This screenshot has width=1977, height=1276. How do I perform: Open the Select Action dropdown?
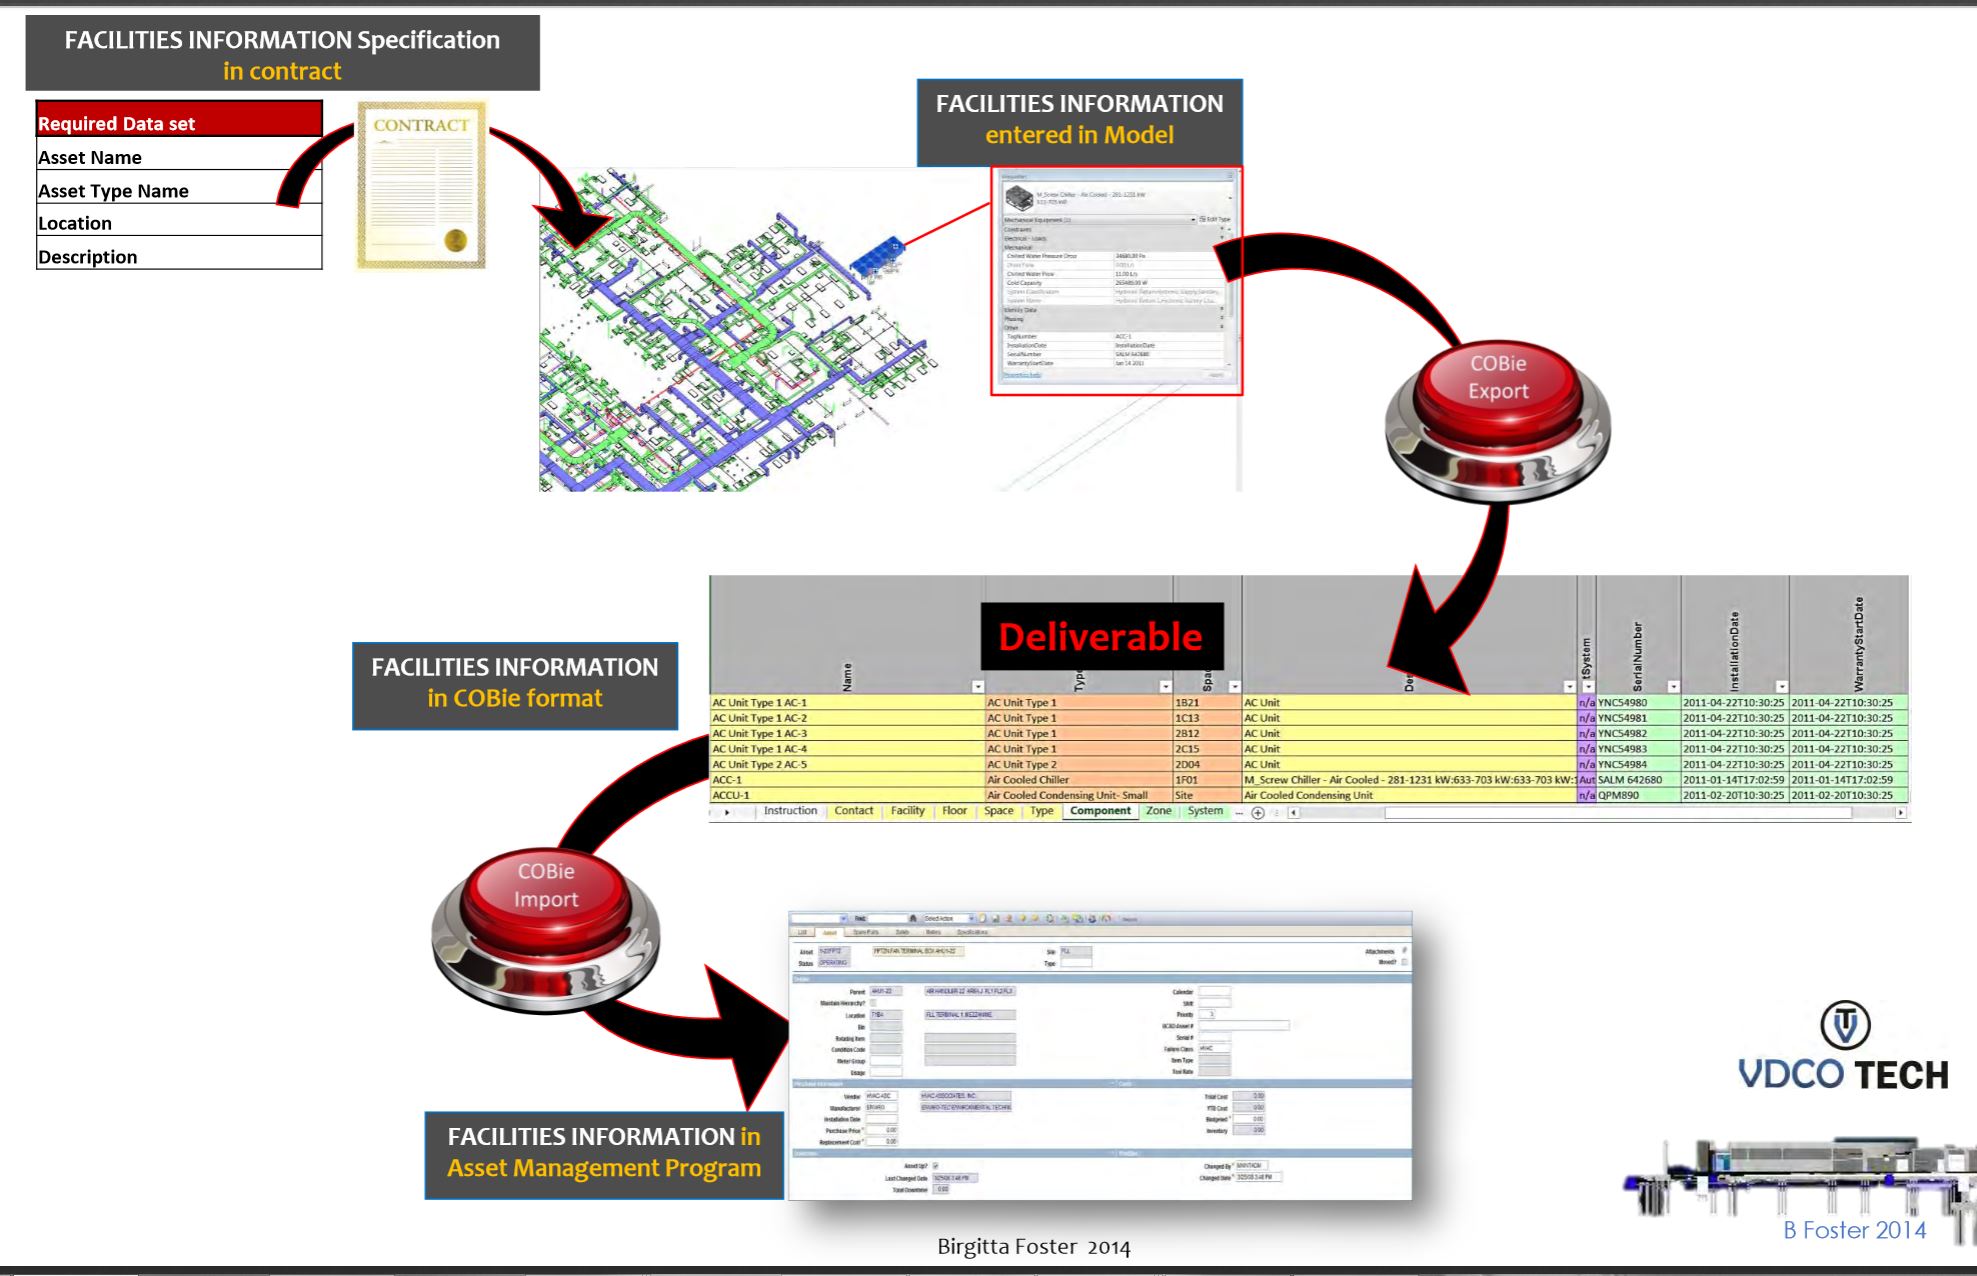970,919
